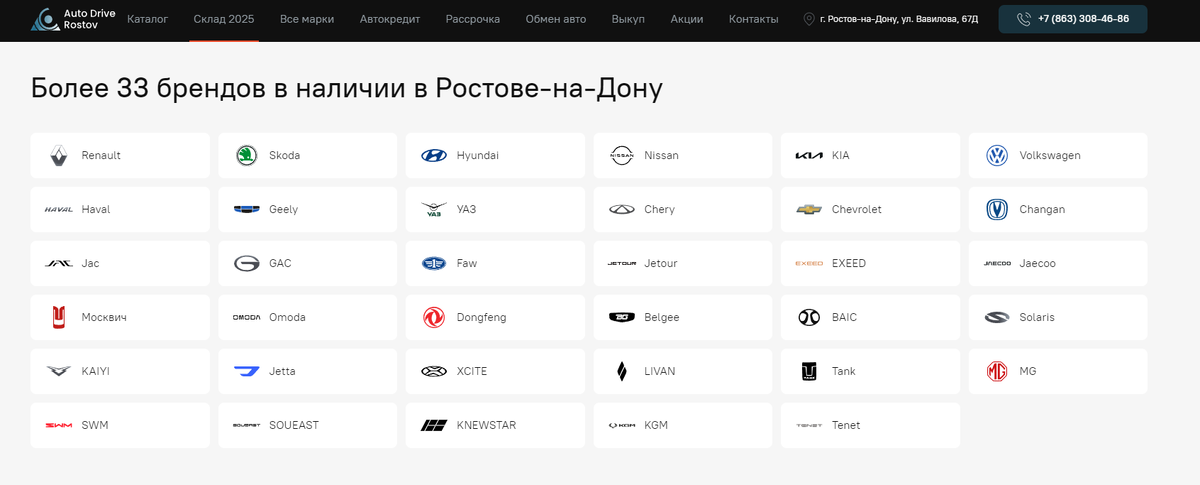
Task: Select the Склад 2025 tab
Action: (x=224, y=19)
